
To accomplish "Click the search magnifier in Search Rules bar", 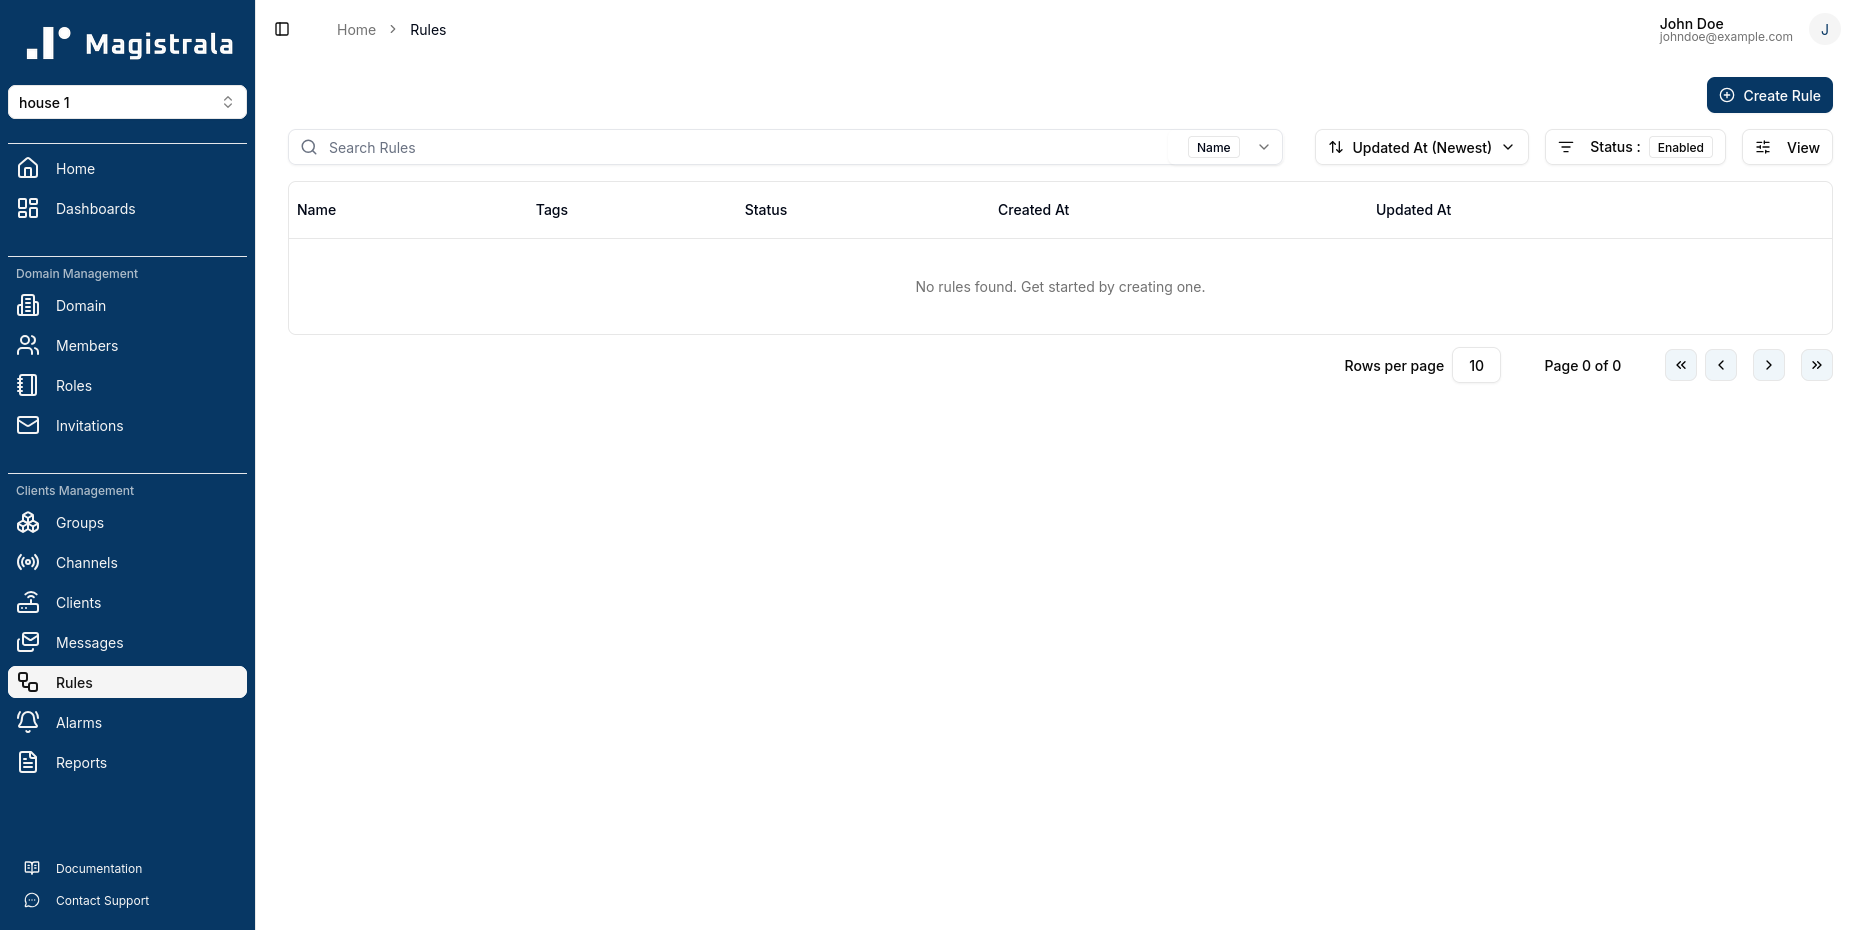I will [x=308, y=147].
